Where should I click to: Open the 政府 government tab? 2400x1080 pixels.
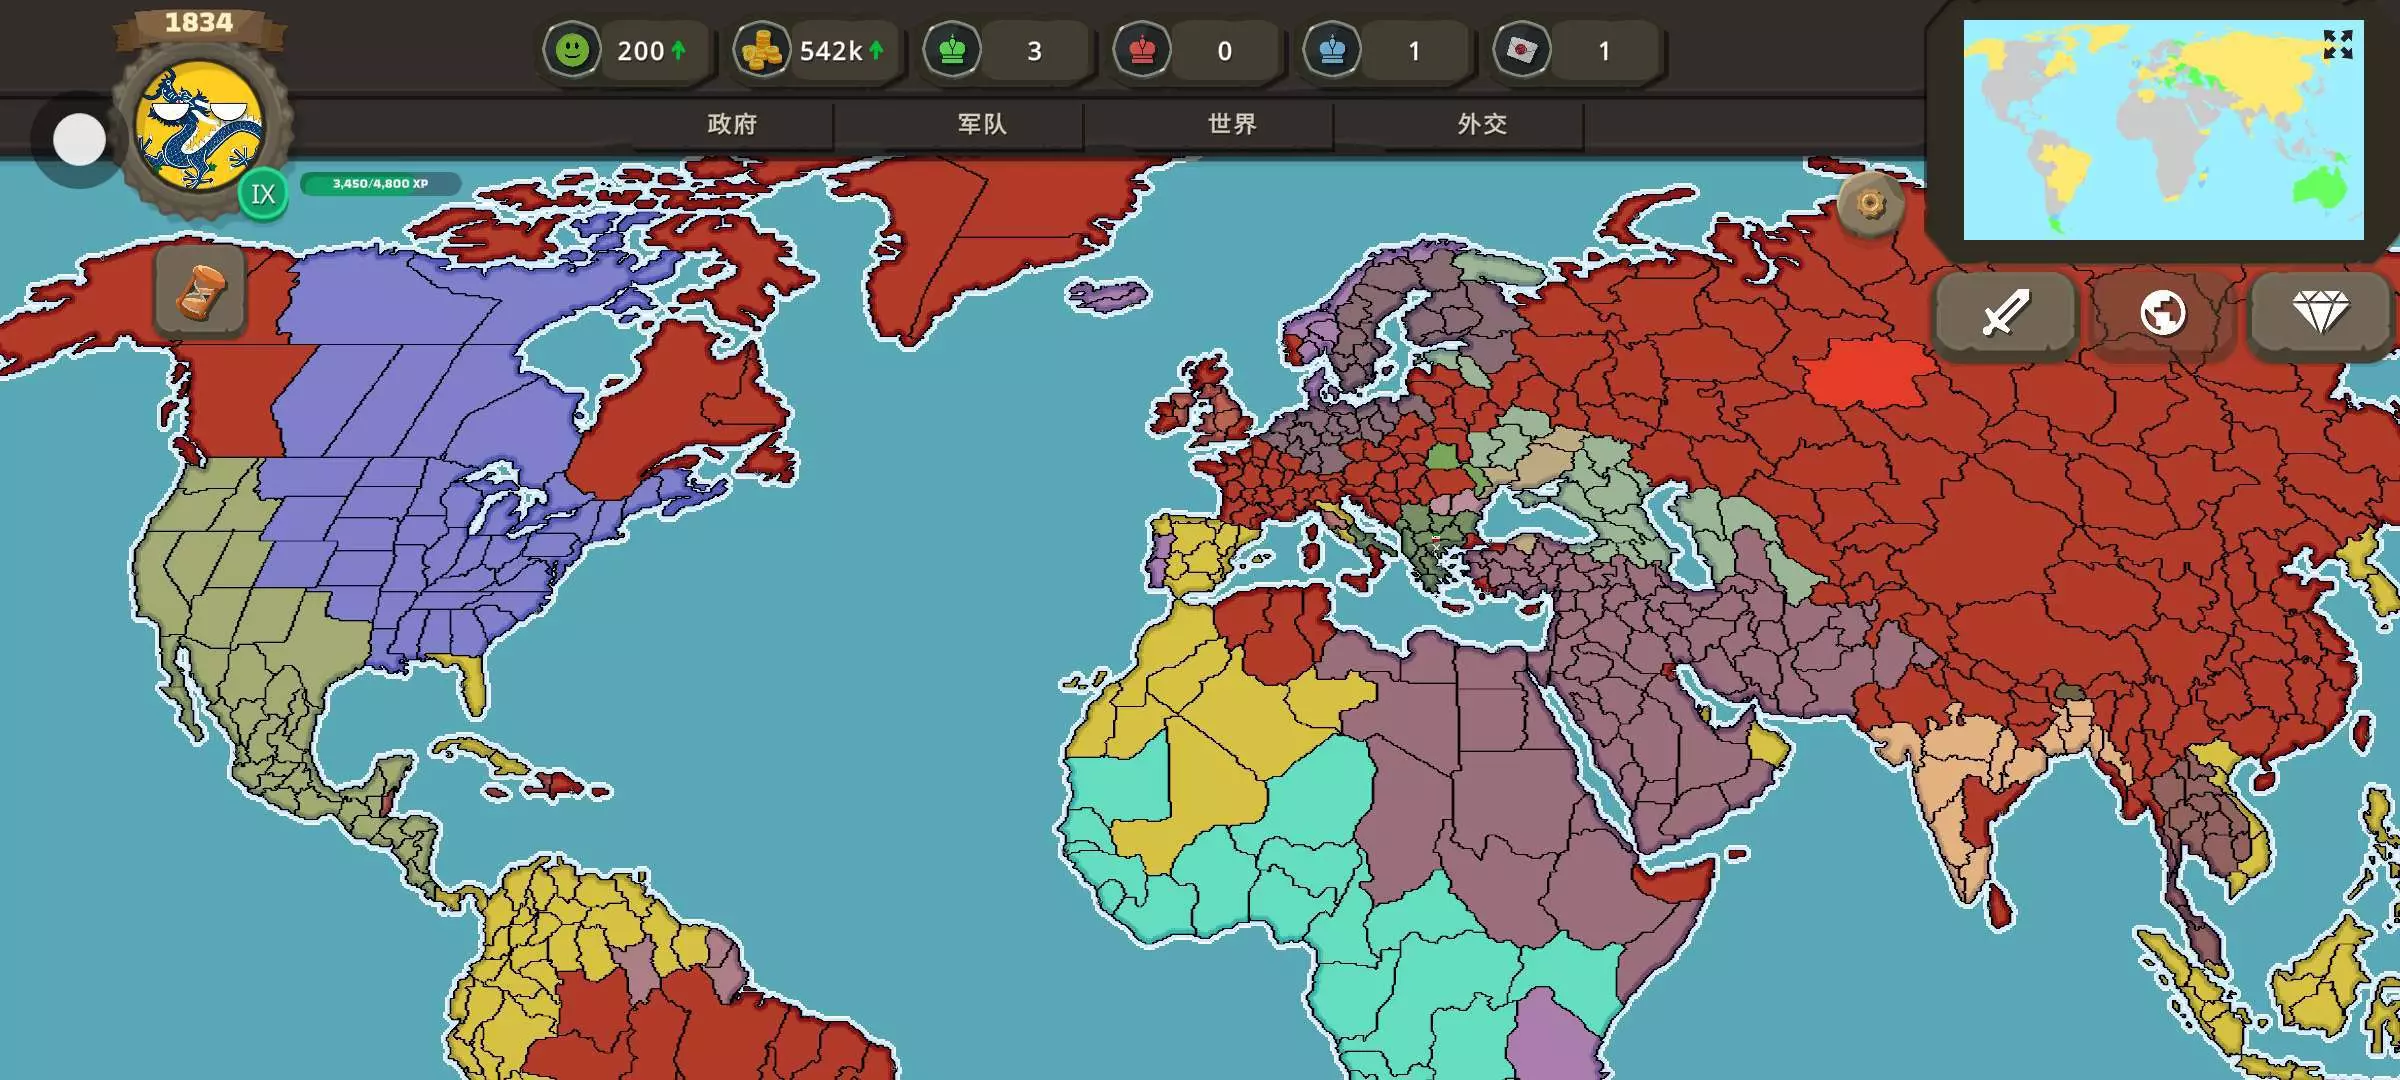732,124
